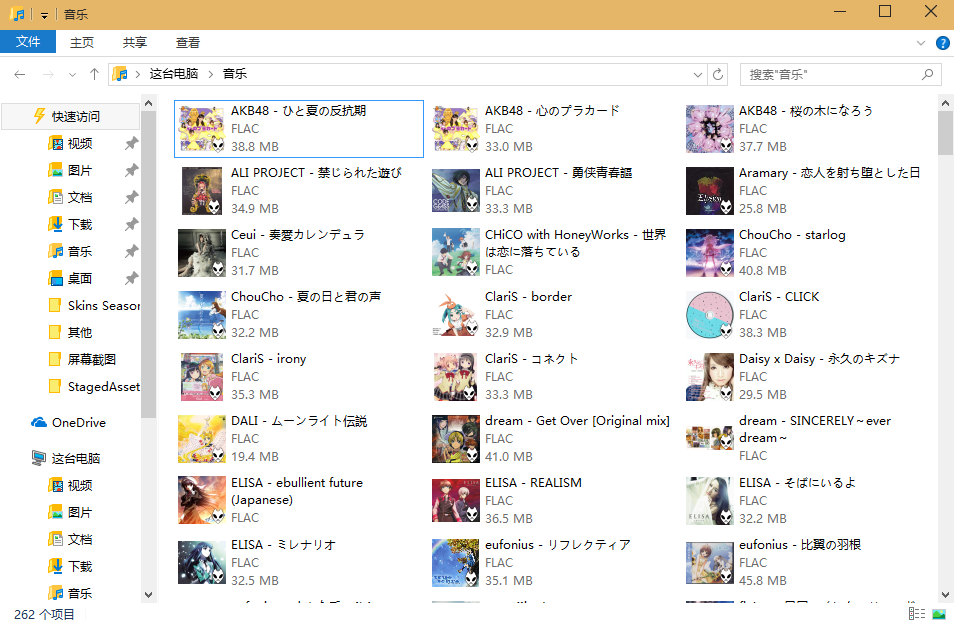Open the Quick Access Toolbar customize dropdown
This screenshot has width=954, height=626.
[45, 14]
